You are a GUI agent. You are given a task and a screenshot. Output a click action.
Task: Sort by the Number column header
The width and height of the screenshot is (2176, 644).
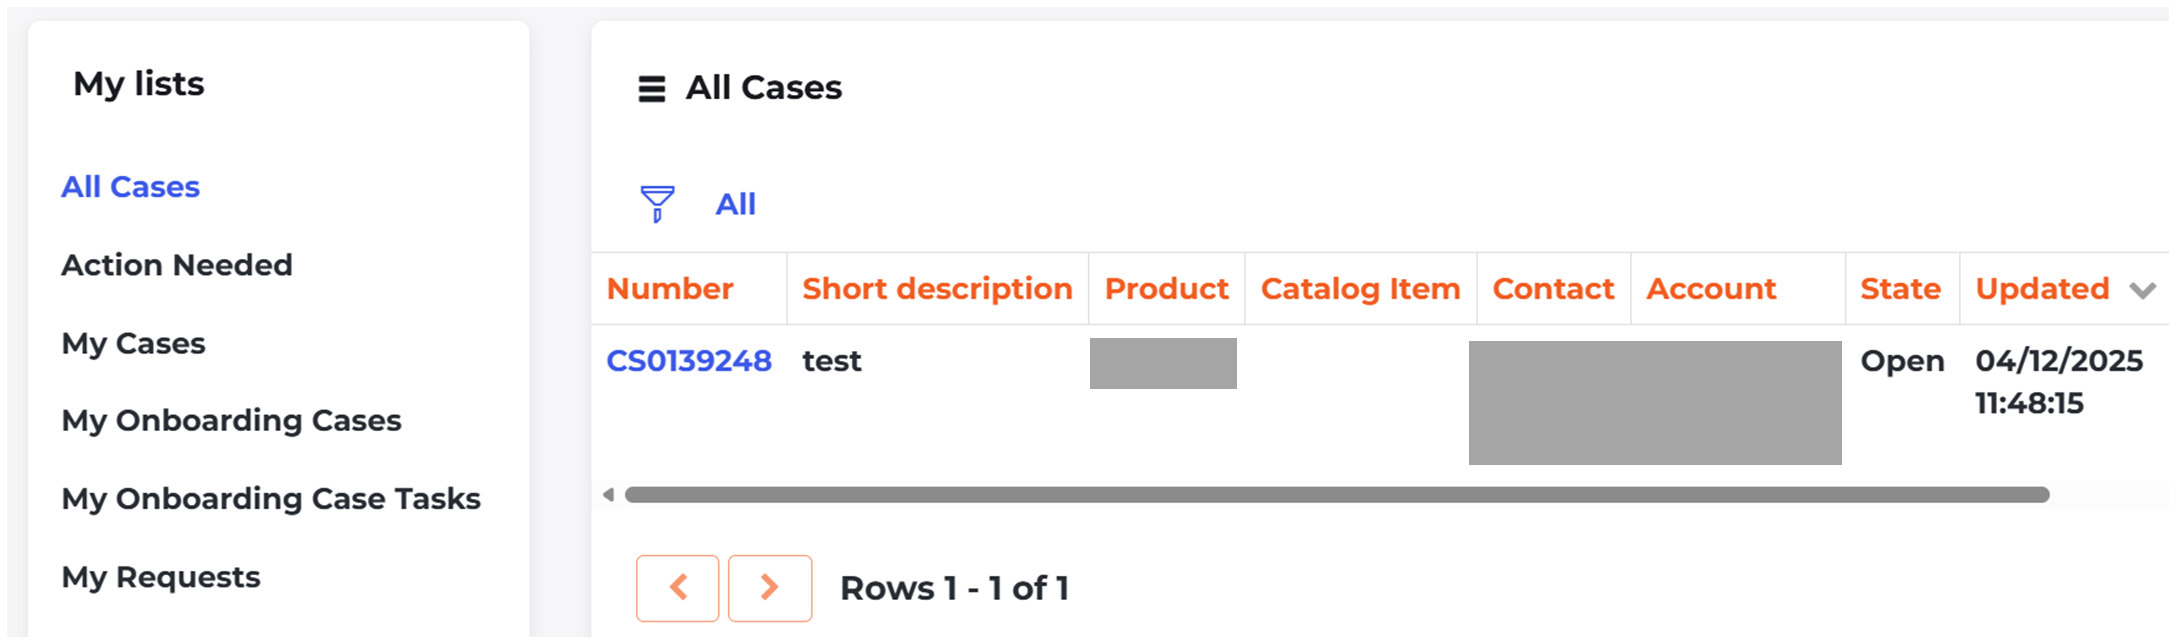670,289
